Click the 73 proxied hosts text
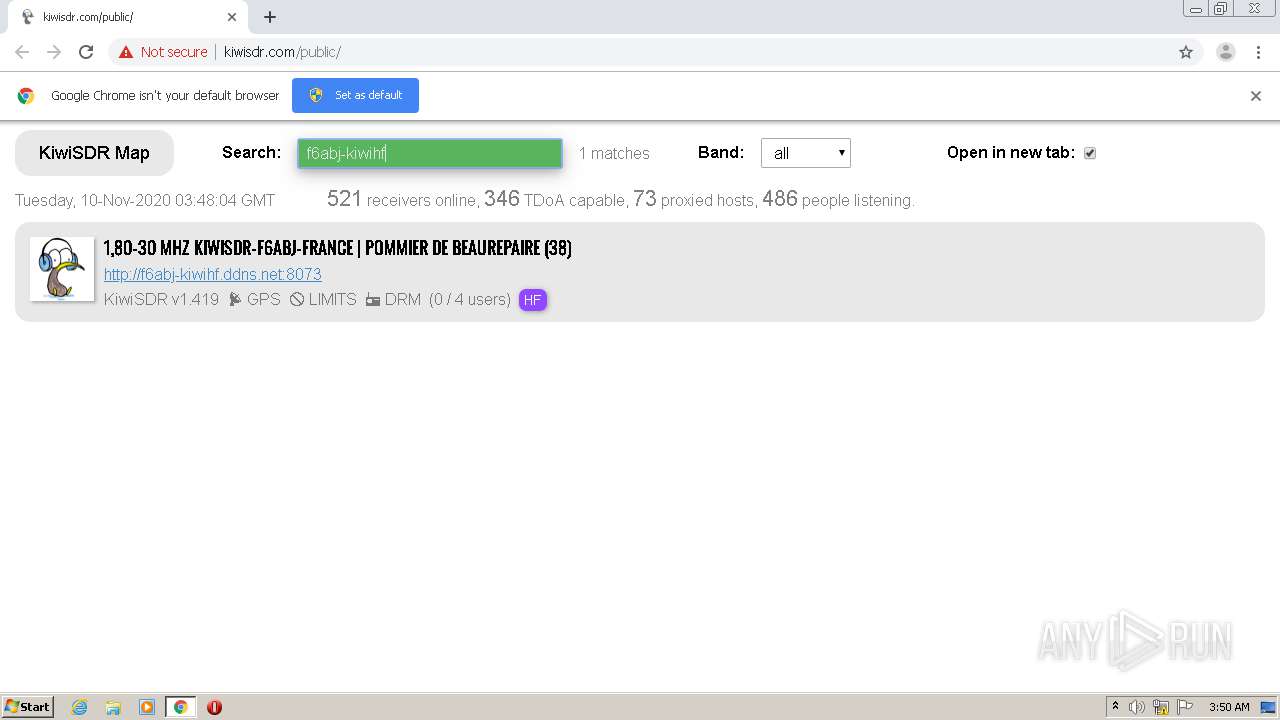Image resolution: width=1280 pixels, height=720 pixels. (x=694, y=199)
